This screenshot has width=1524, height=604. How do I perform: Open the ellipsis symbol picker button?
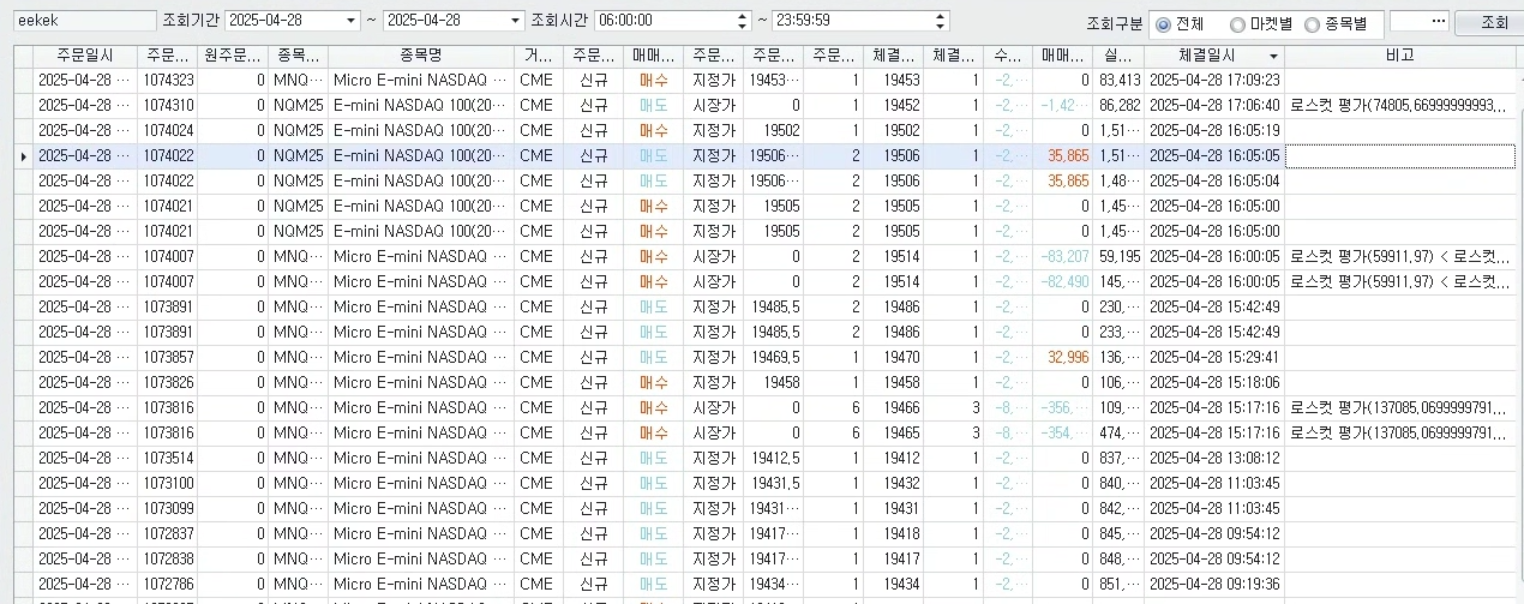1439,21
